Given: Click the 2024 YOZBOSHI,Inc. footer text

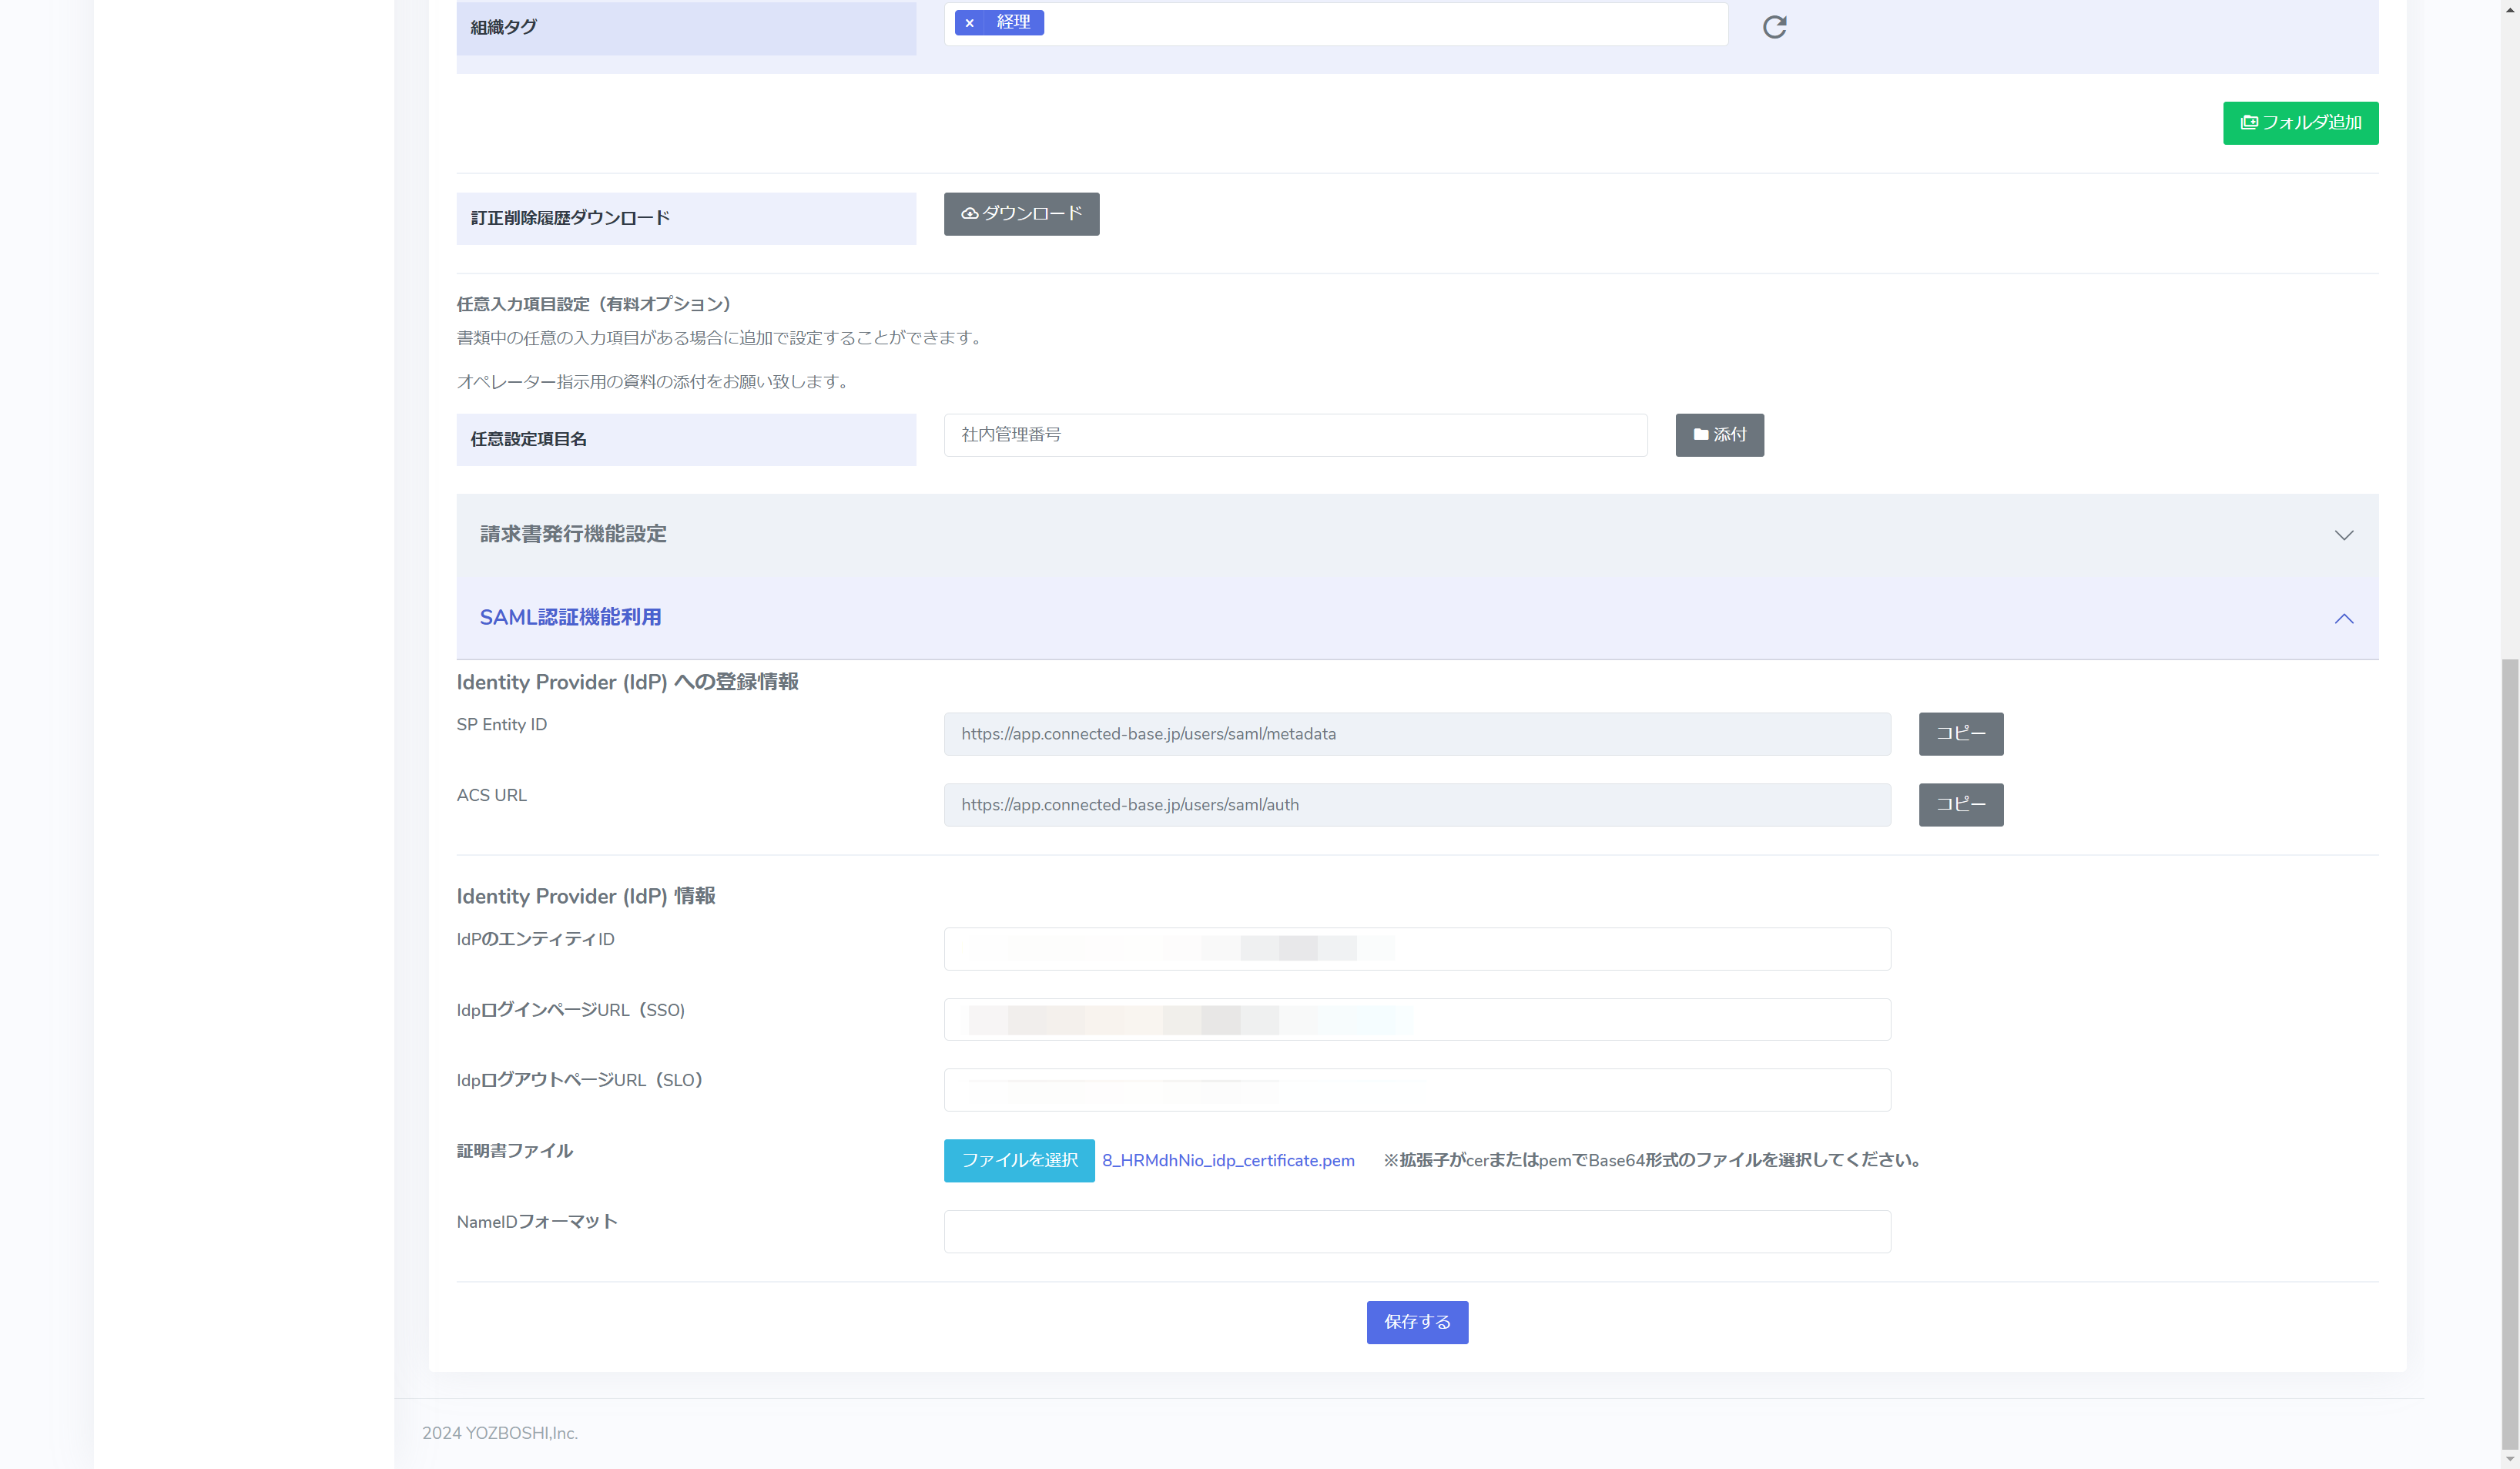Looking at the screenshot, I should pyautogui.click(x=500, y=1433).
